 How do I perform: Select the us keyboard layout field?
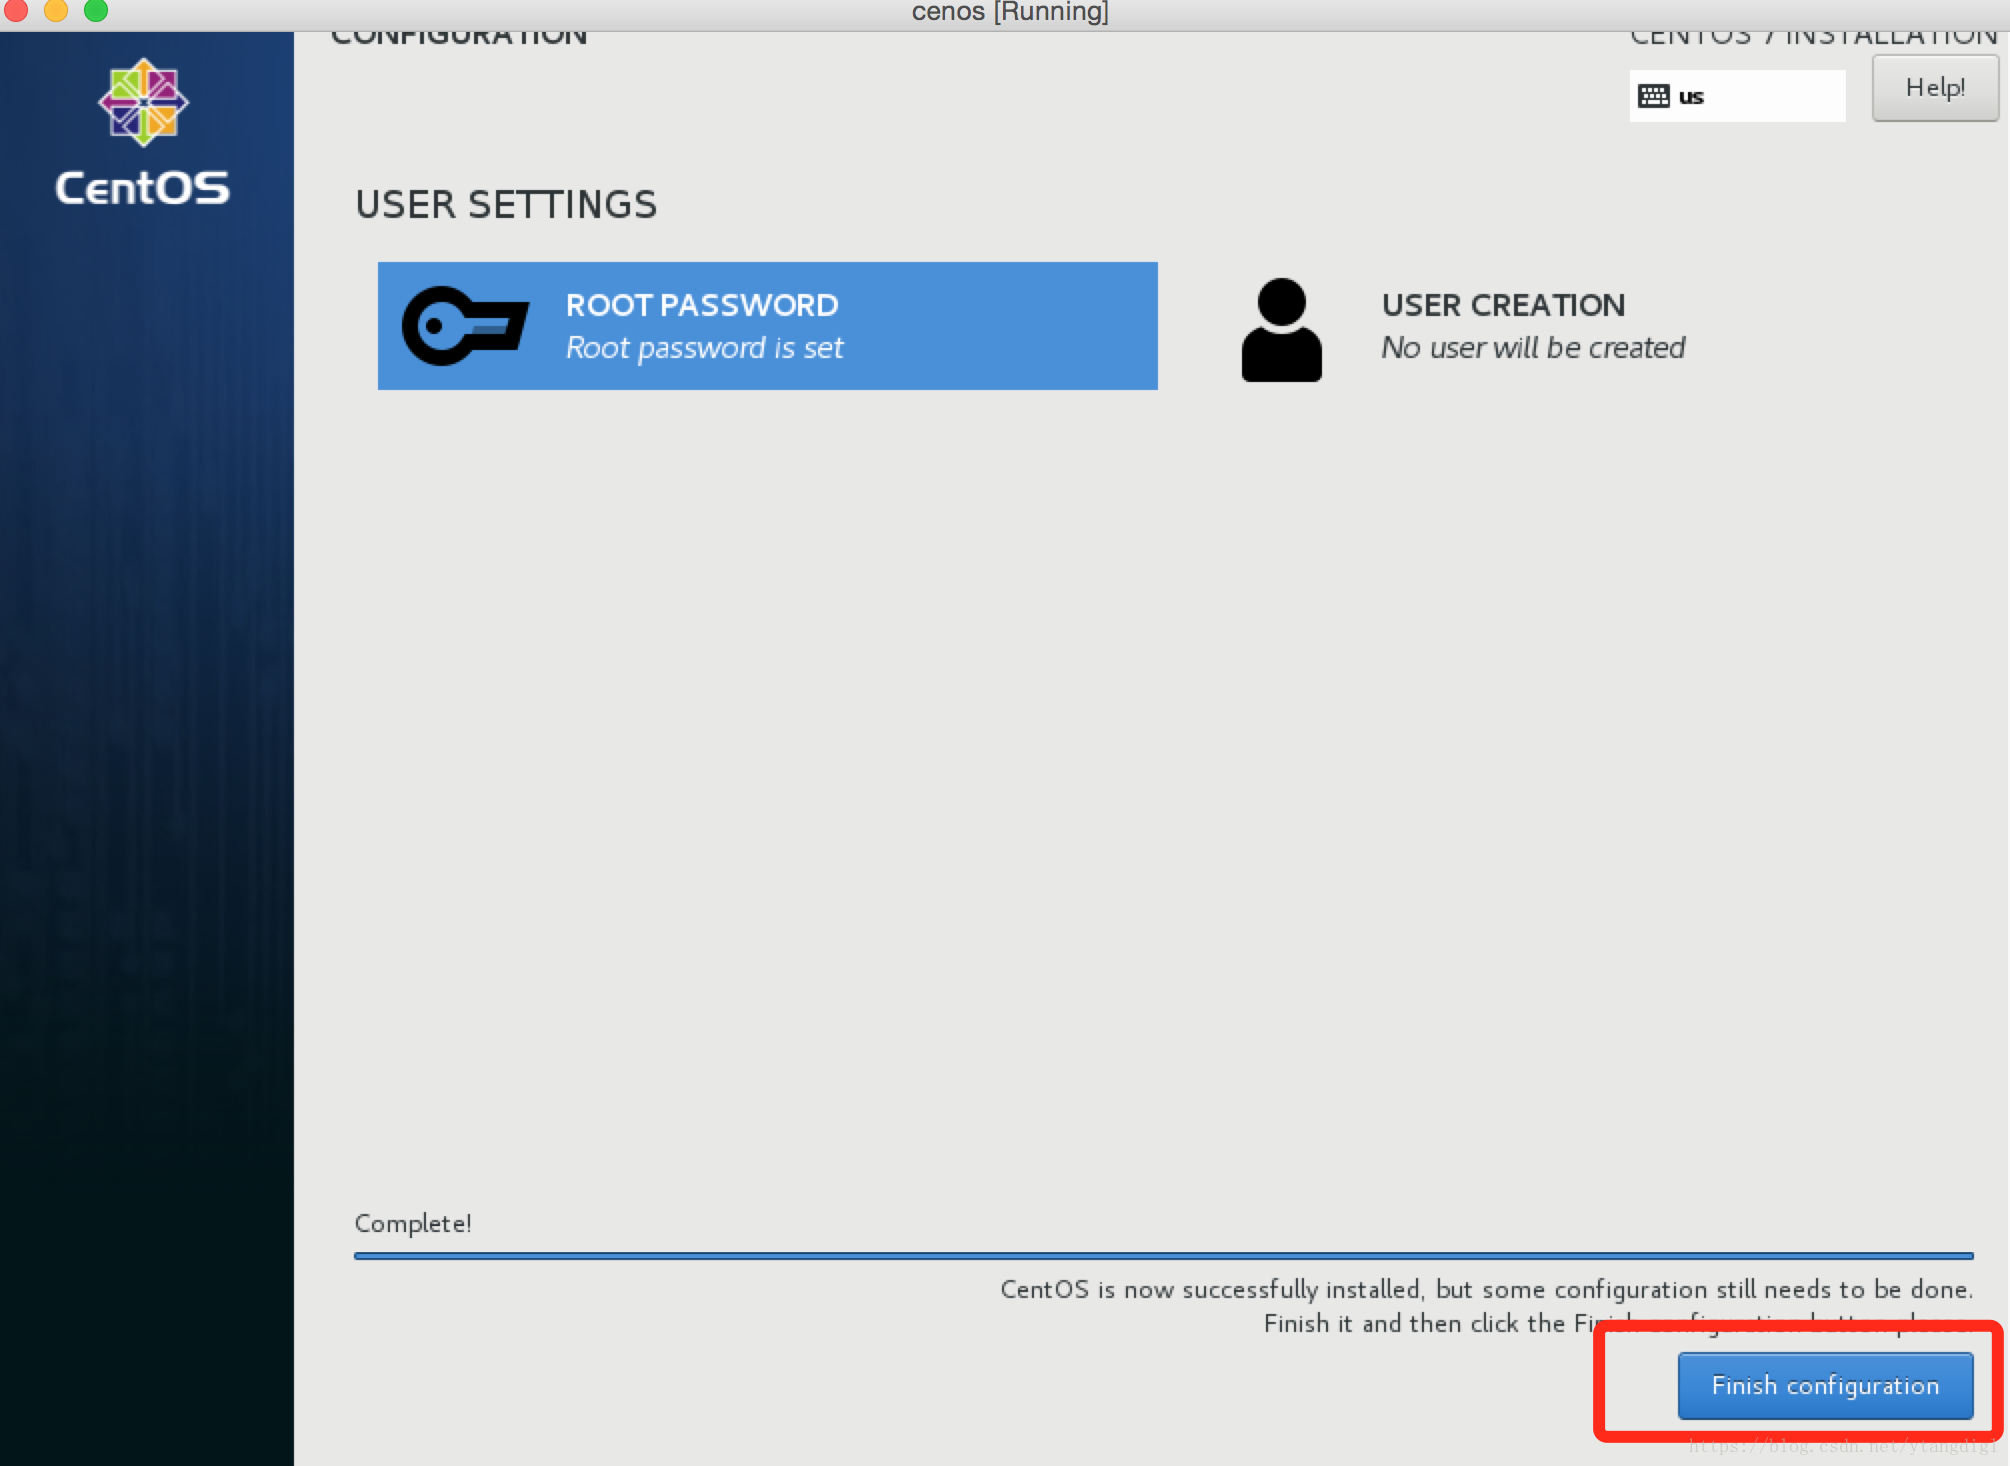click(x=1737, y=96)
